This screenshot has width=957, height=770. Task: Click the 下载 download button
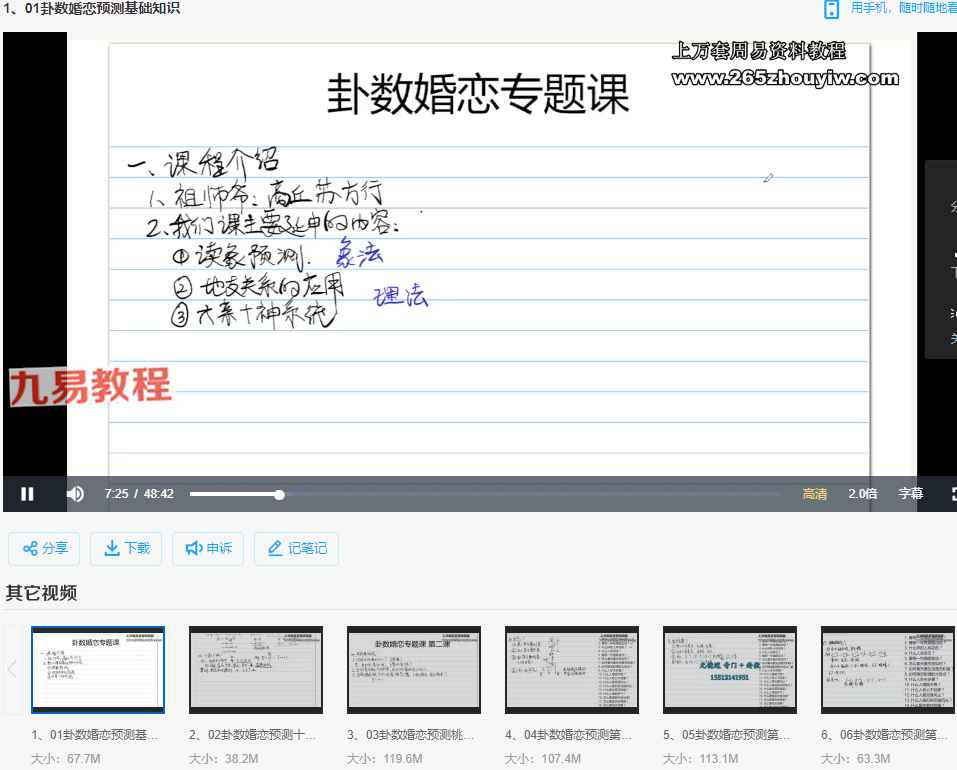point(126,548)
